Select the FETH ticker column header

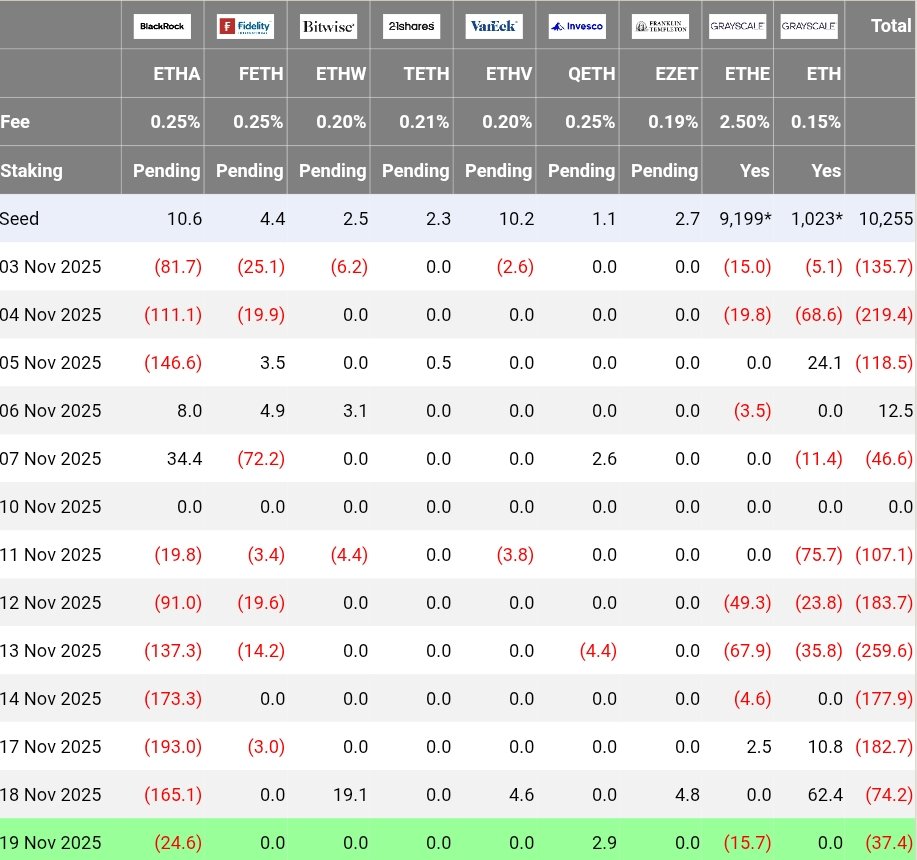tap(261, 74)
